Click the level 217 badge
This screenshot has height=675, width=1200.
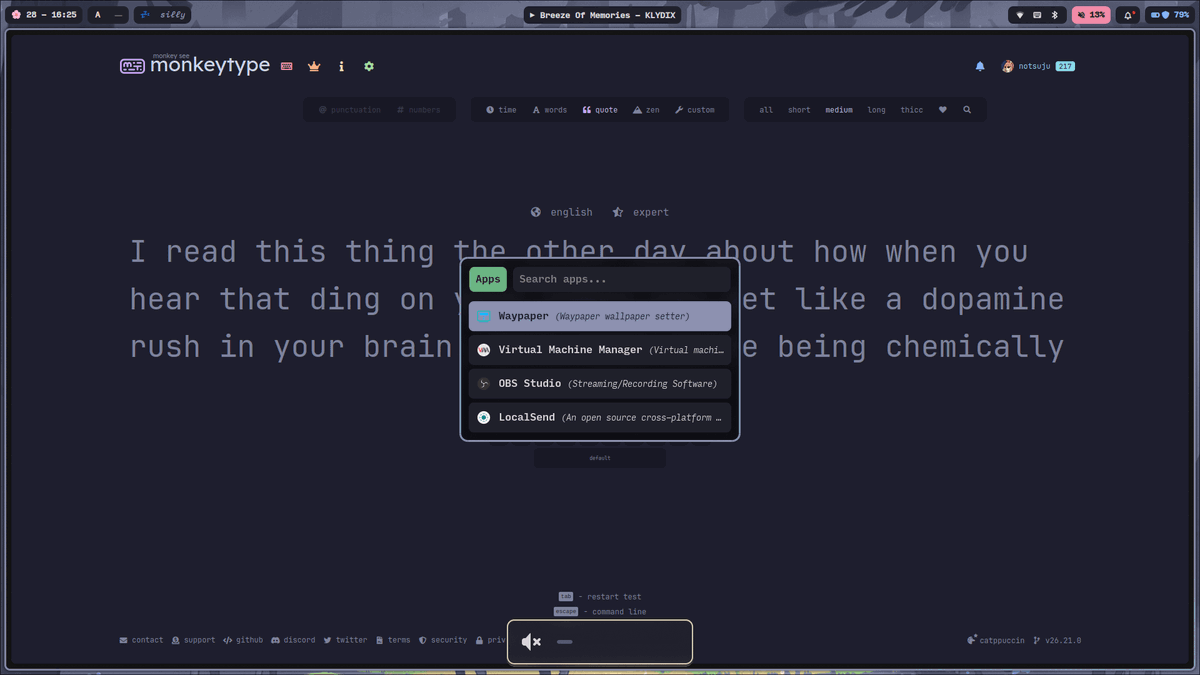[x=1065, y=66]
